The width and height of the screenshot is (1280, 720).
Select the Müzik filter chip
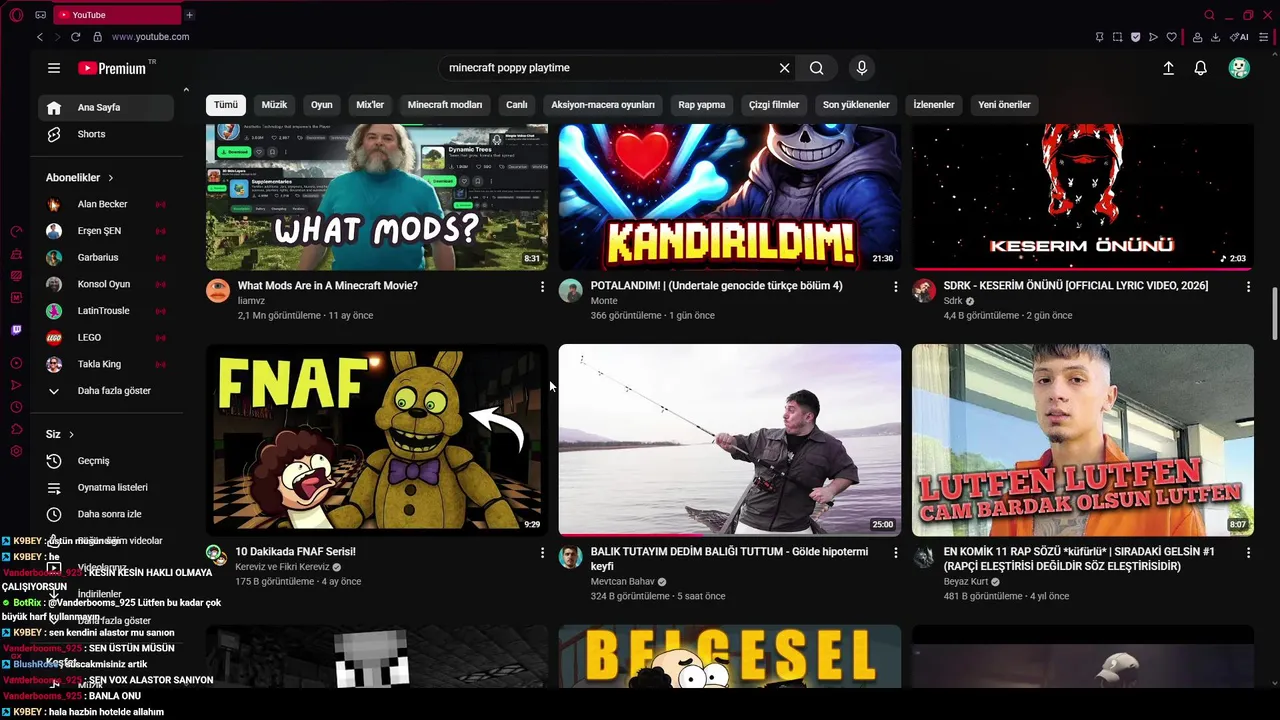point(274,105)
